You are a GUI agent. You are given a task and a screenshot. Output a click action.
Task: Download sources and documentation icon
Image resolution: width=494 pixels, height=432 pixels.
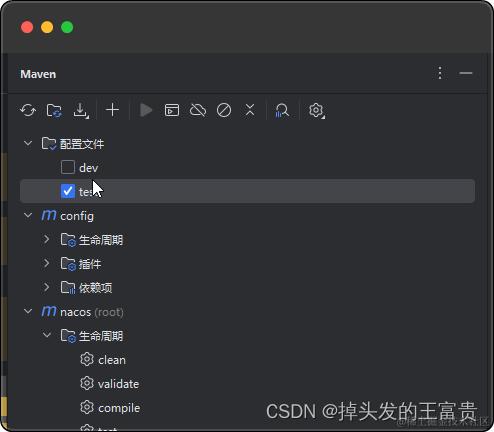click(81, 110)
